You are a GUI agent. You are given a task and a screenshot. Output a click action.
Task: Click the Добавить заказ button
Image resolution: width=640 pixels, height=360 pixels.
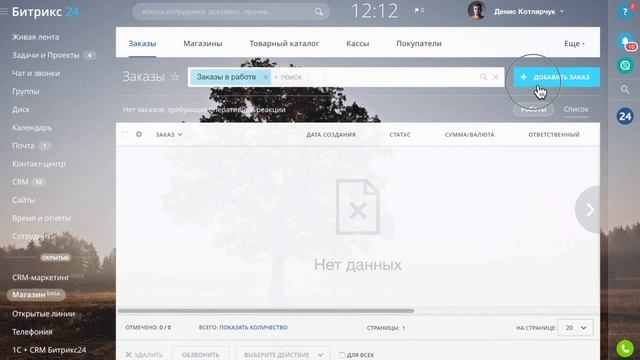557,77
